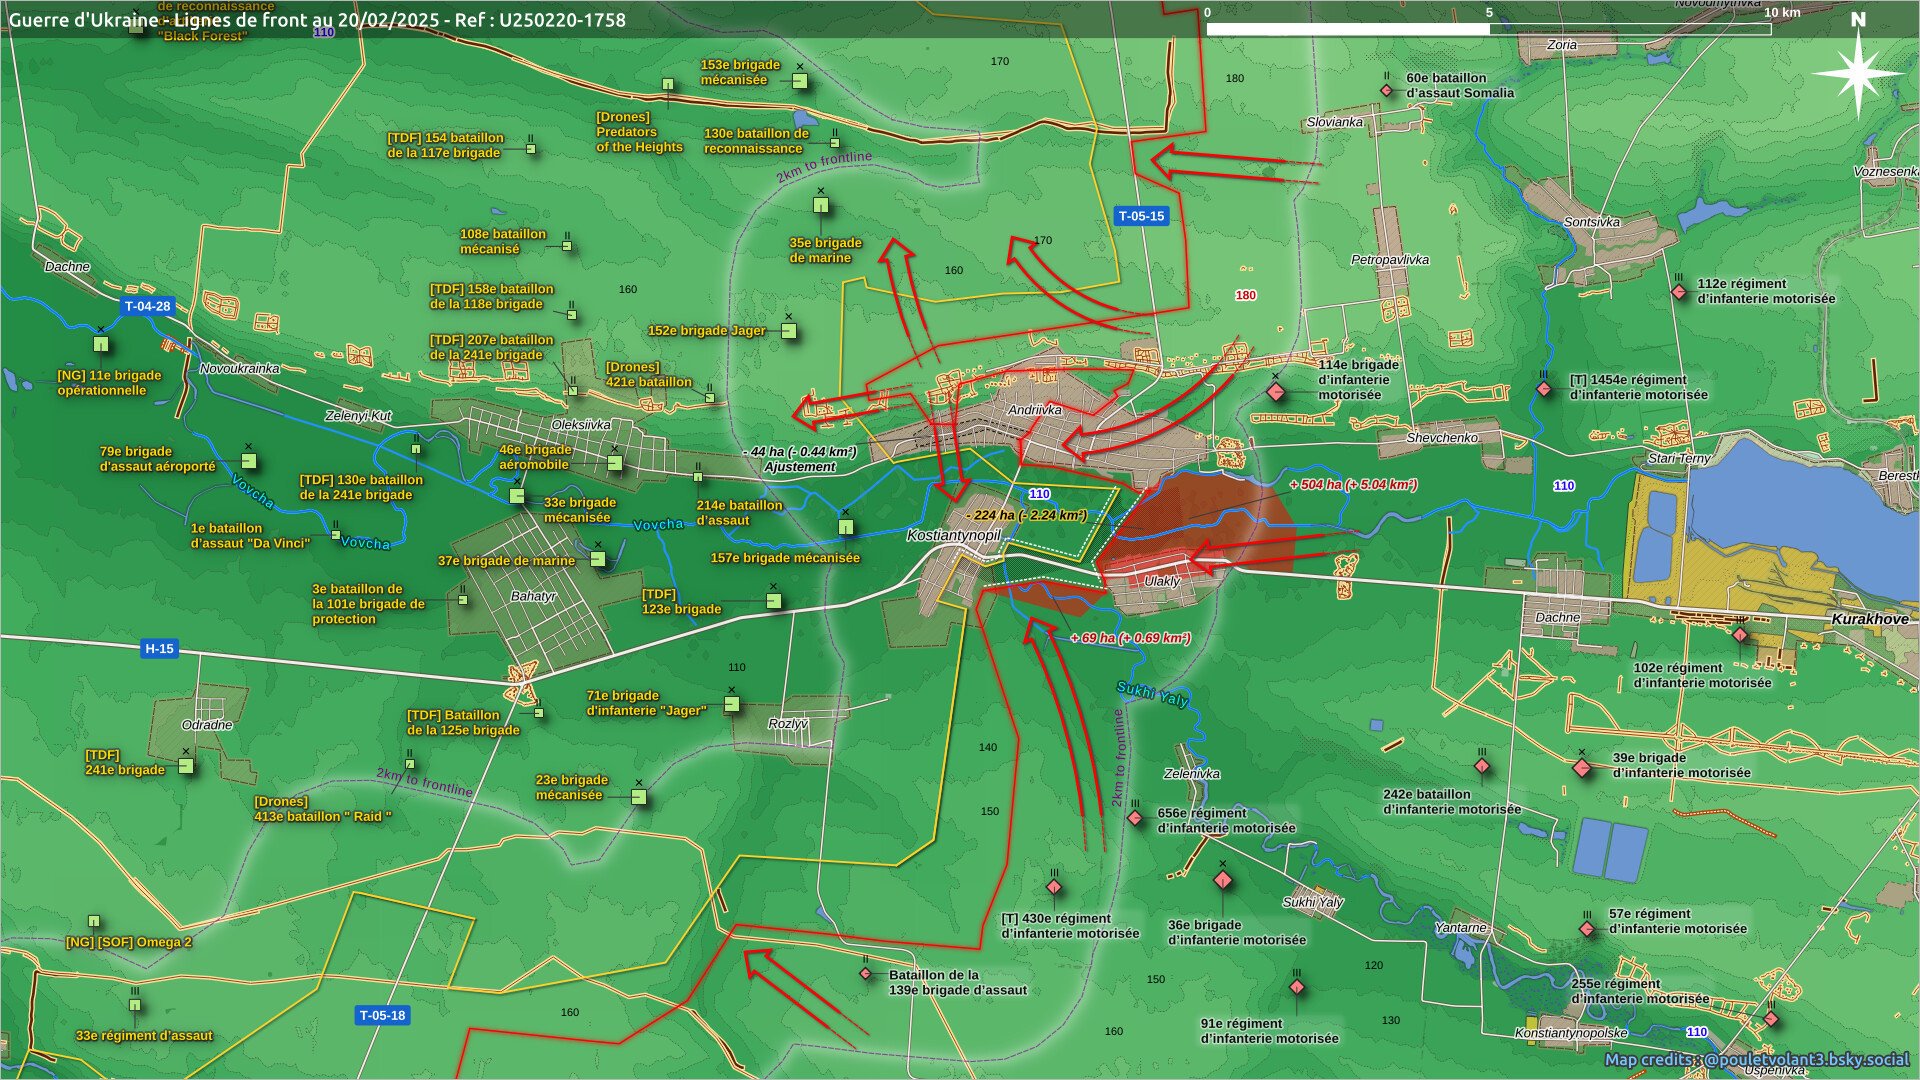Click the Odradne village label
The width and height of the screenshot is (1920, 1080).
tap(207, 725)
